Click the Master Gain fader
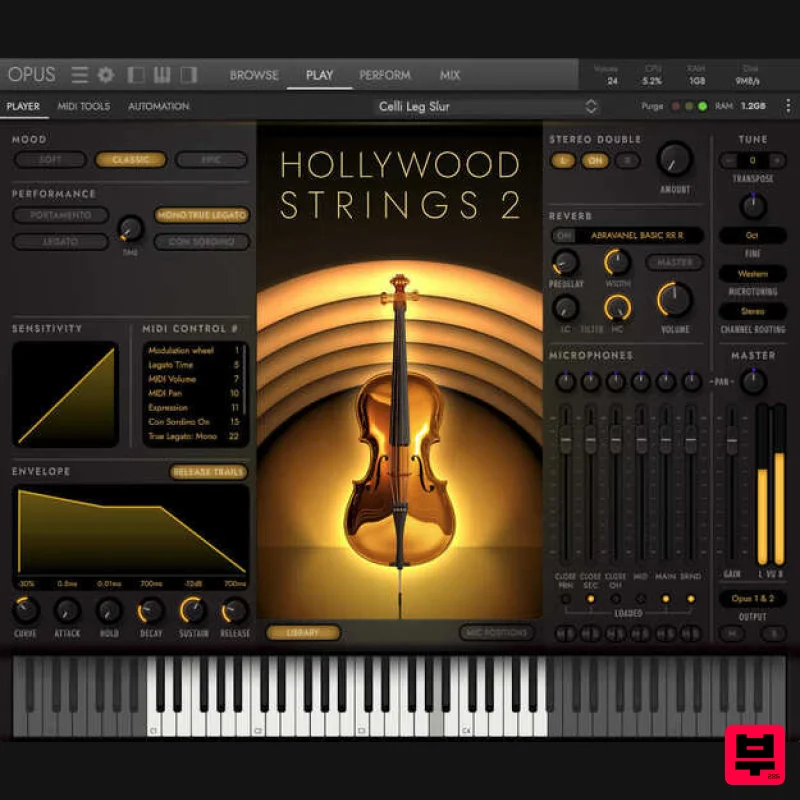800x800 pixels. [x=732, y=441]
